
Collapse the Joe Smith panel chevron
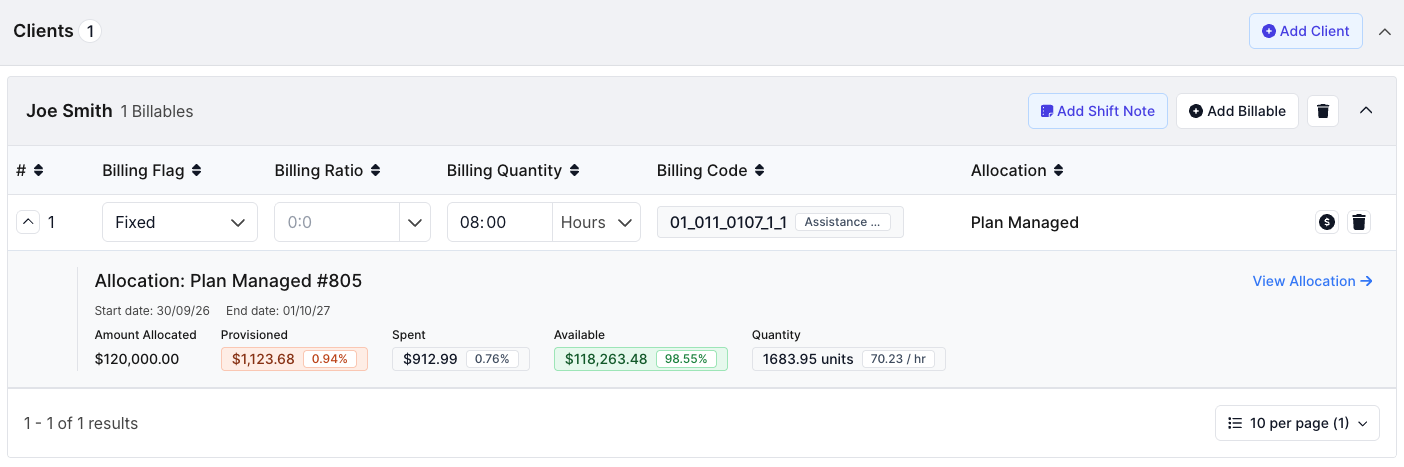tap(1366, 110)
